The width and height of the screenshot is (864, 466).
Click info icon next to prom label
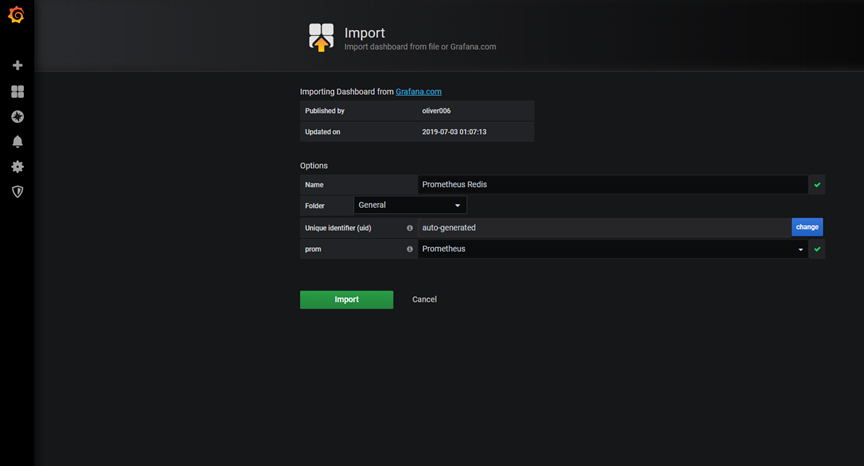409,249
